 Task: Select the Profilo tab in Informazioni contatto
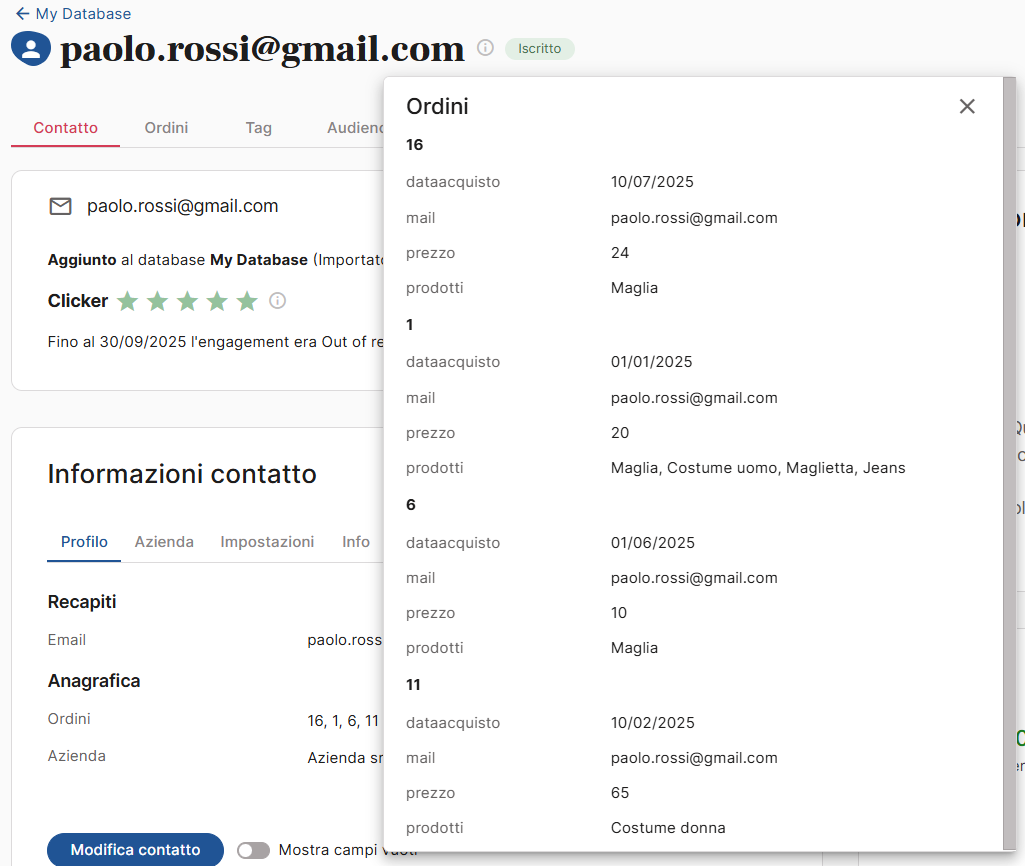84,542
